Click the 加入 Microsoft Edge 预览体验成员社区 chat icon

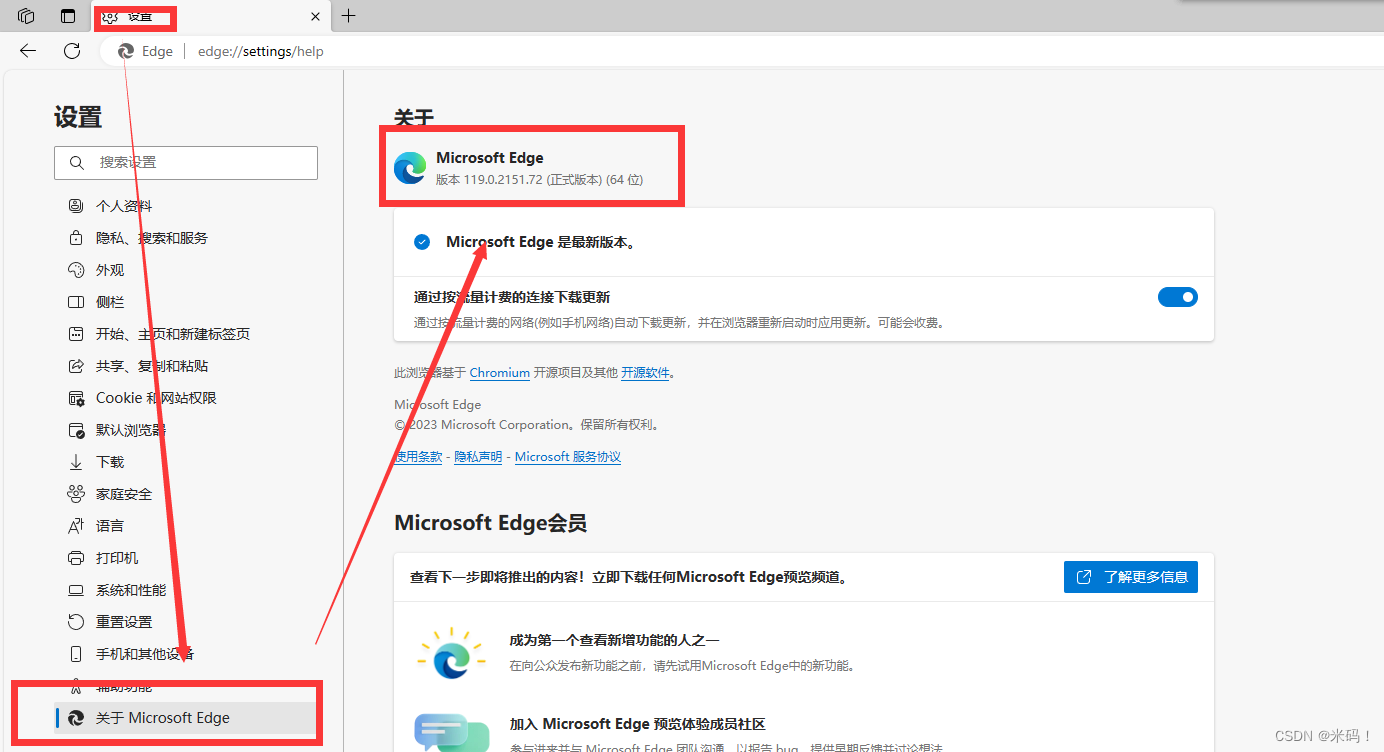(x=451, y=732)
